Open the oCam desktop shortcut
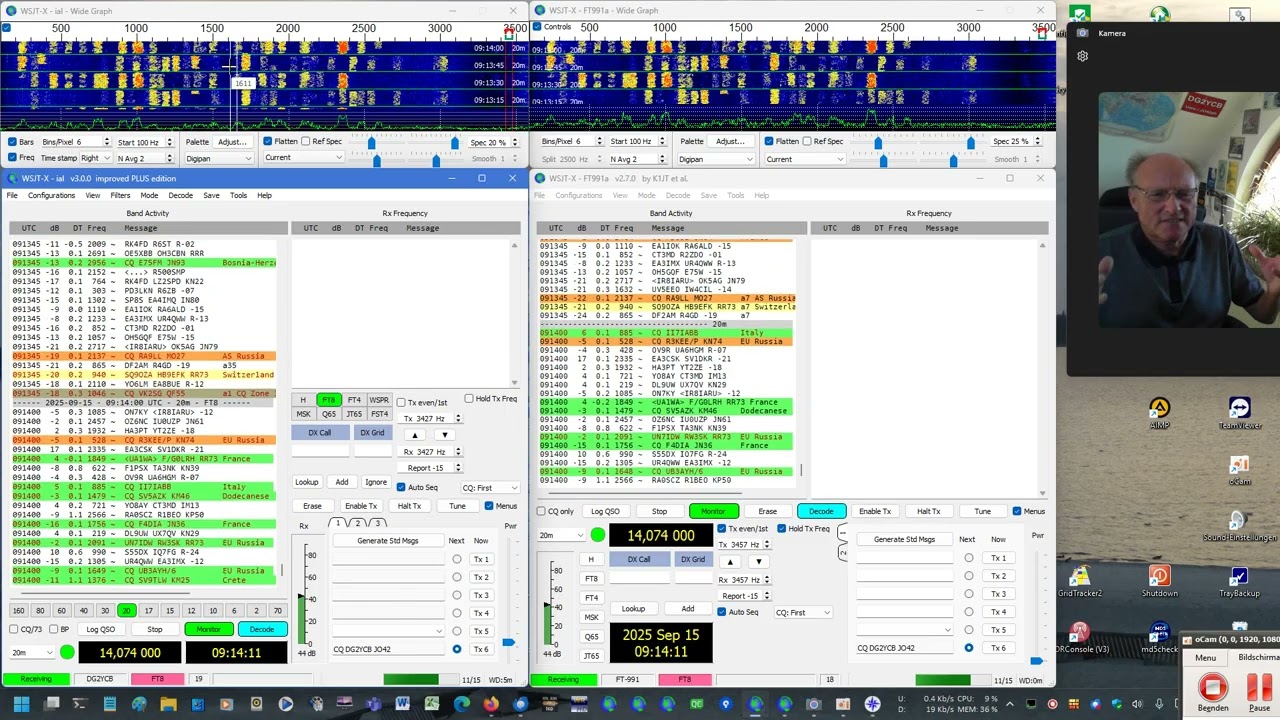Screen dimensions: 1280x720 (1239, 470)
